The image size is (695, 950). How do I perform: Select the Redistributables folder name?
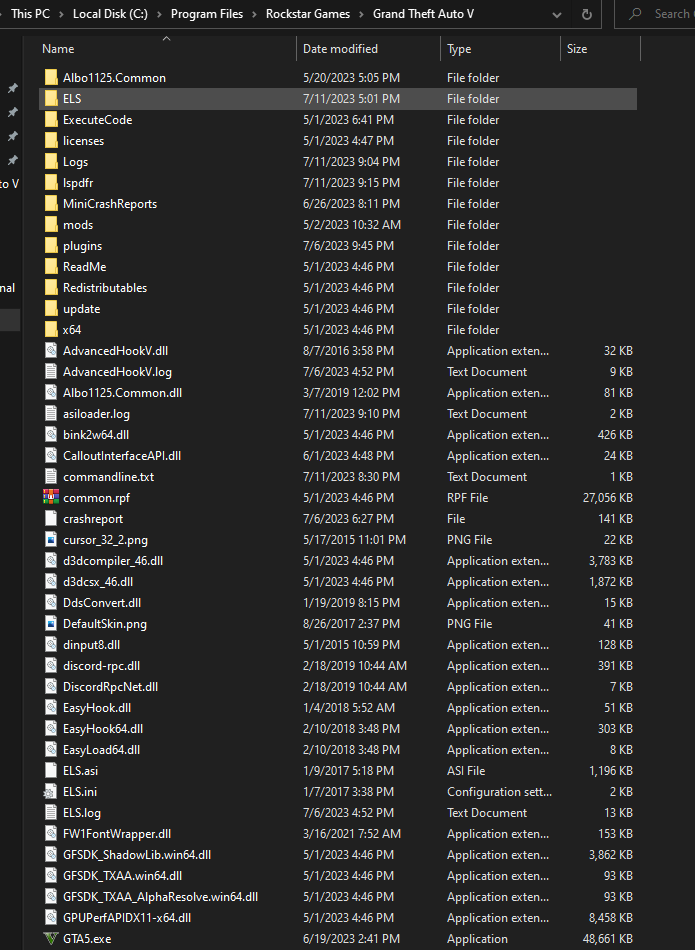[x=105, y=288]
